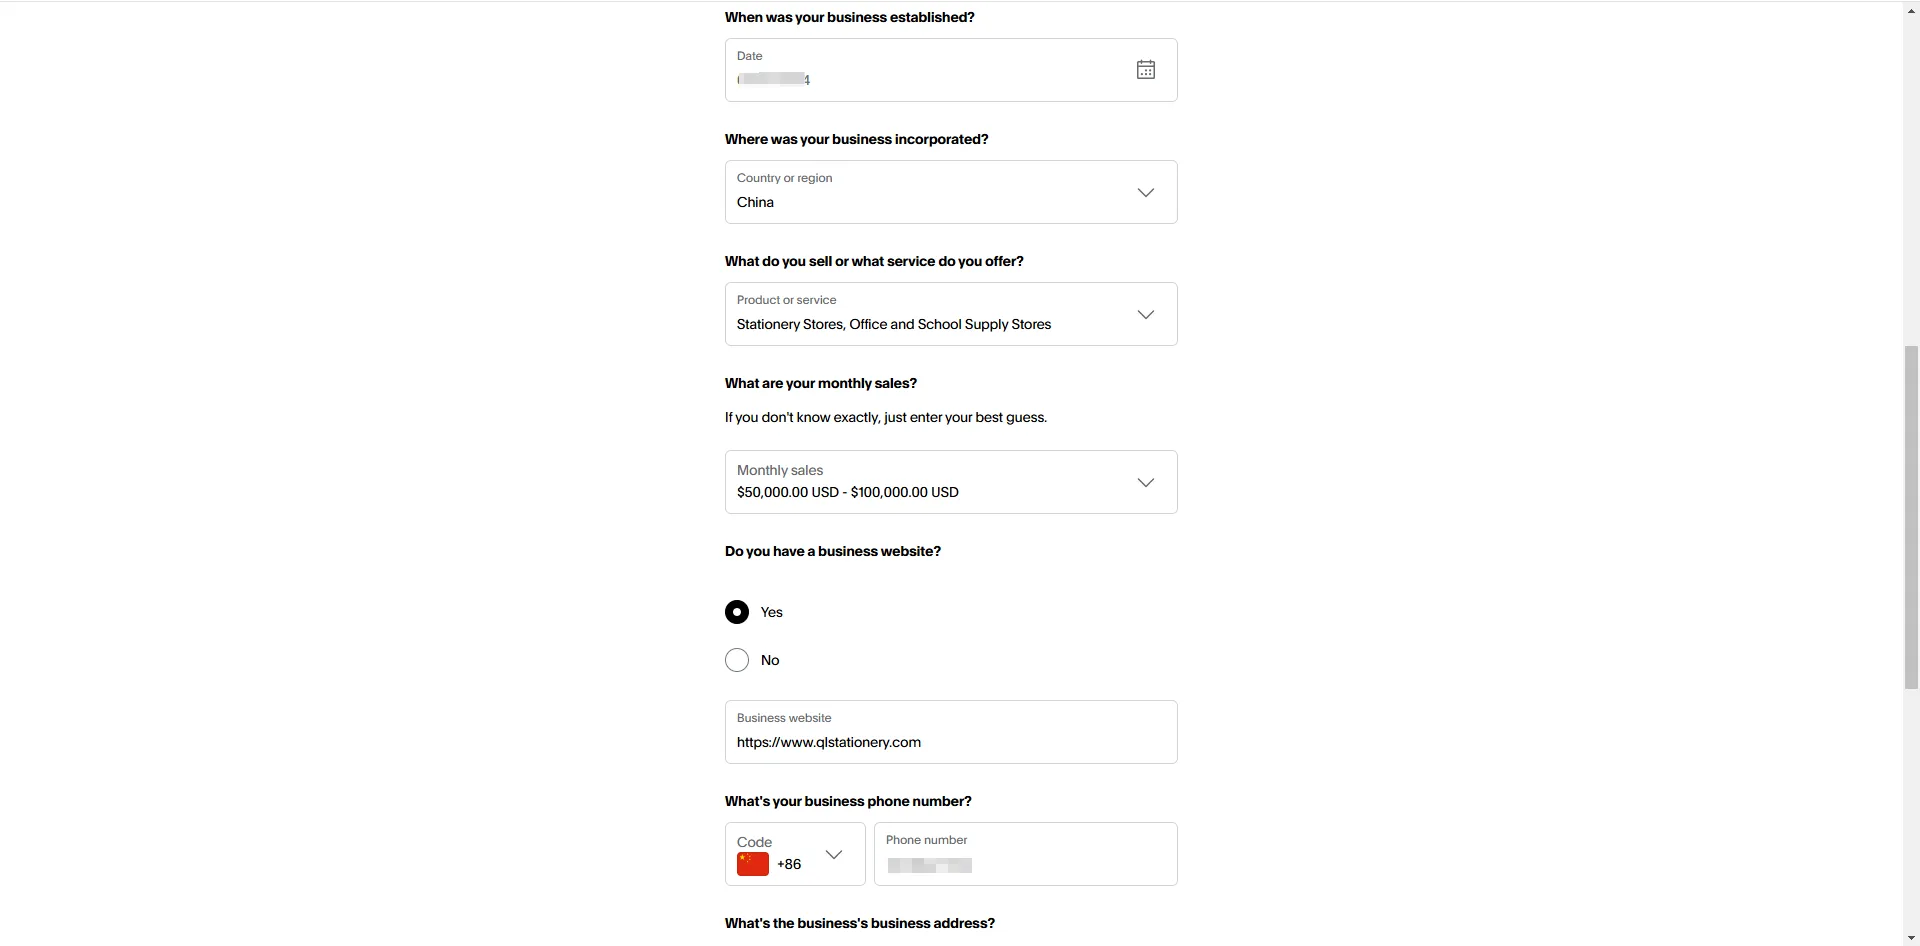Focus the Phone number input field

click(1026, 854)
